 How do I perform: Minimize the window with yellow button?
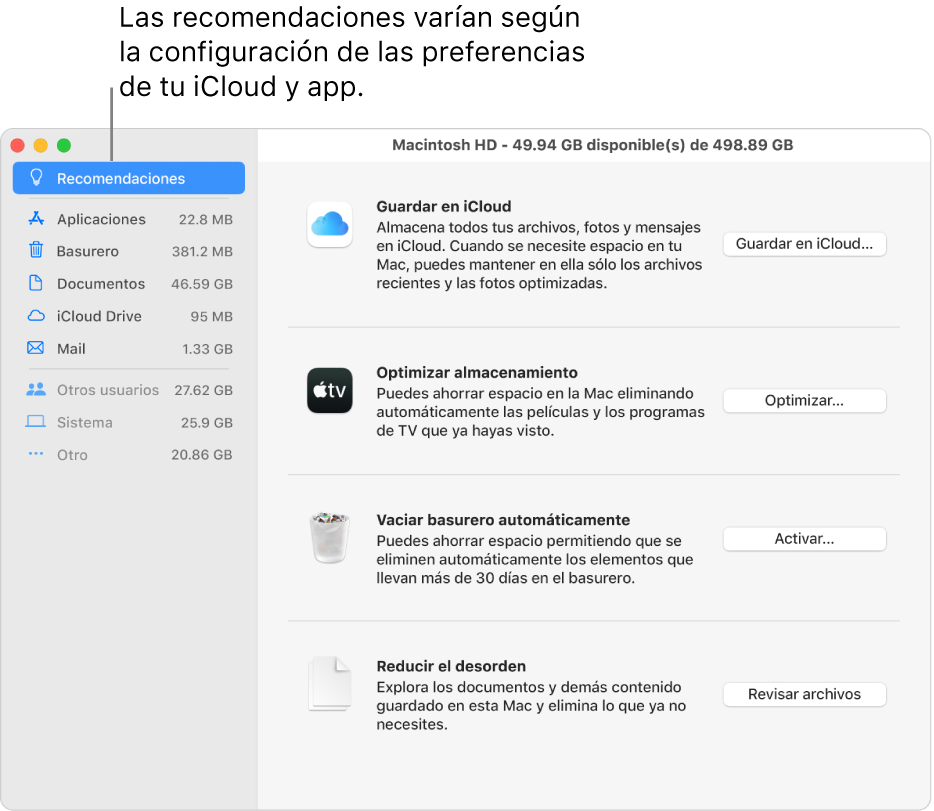point(41,145)
